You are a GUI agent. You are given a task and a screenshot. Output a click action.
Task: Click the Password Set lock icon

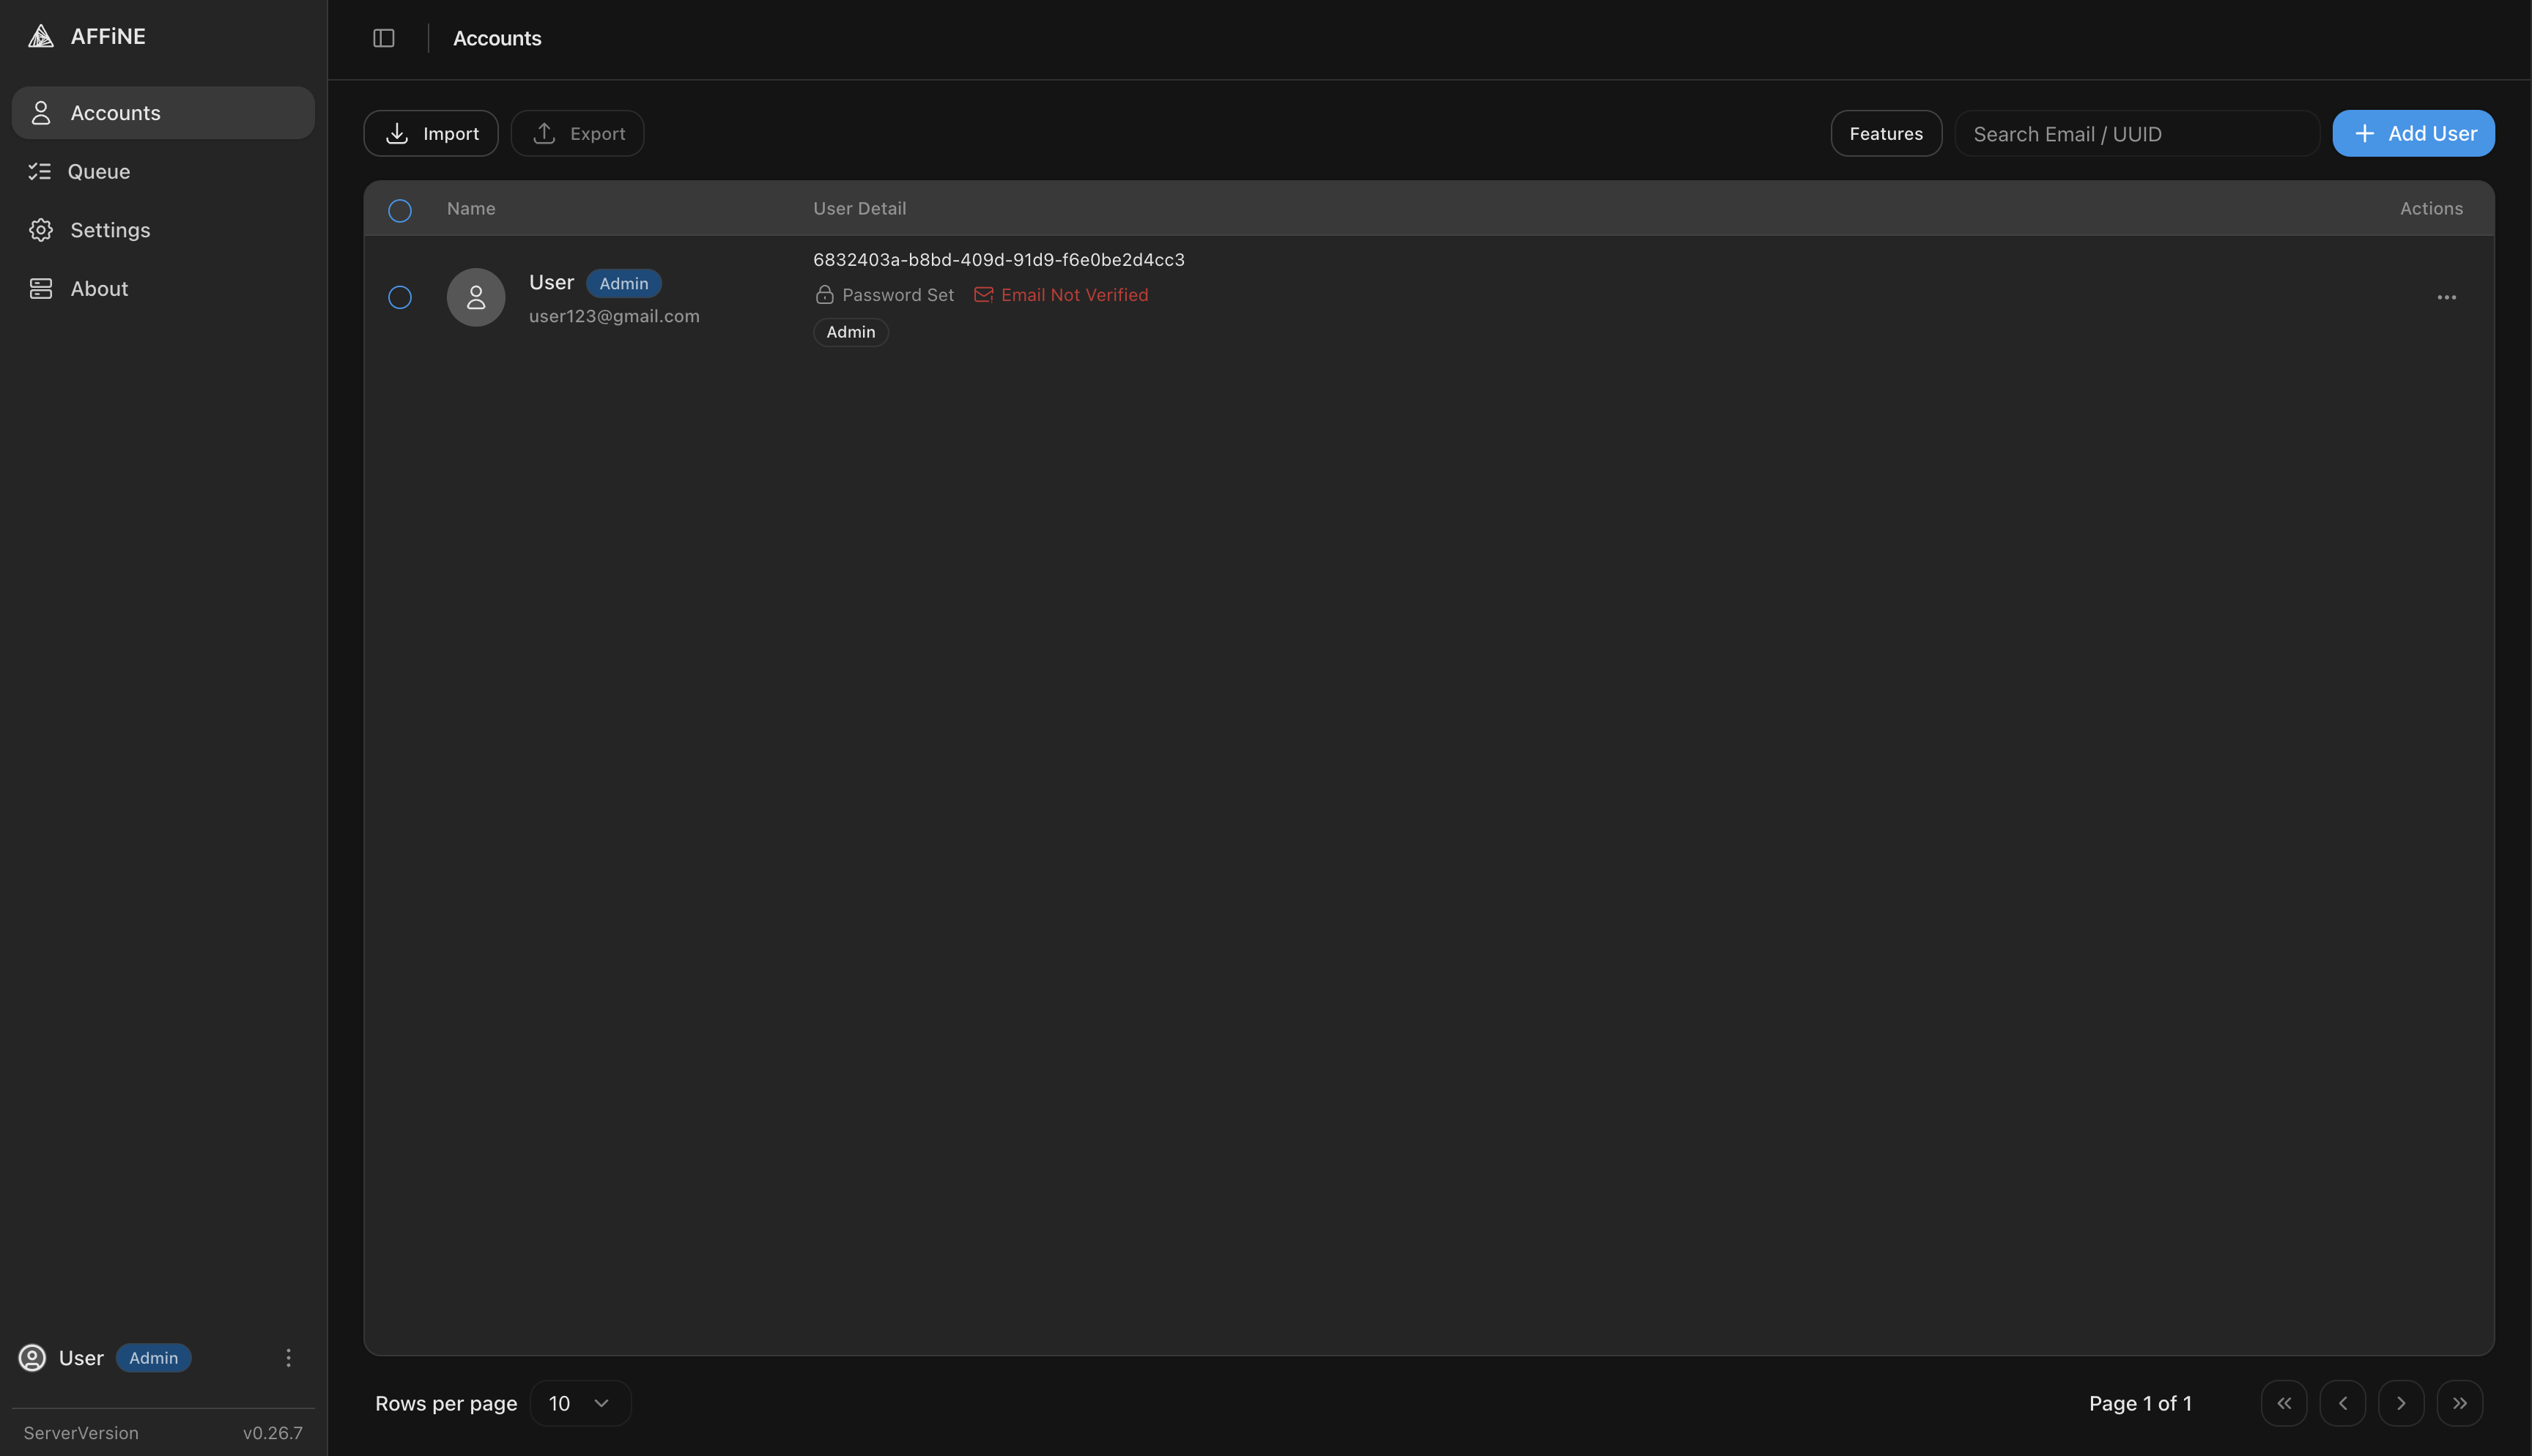(824, 294)
